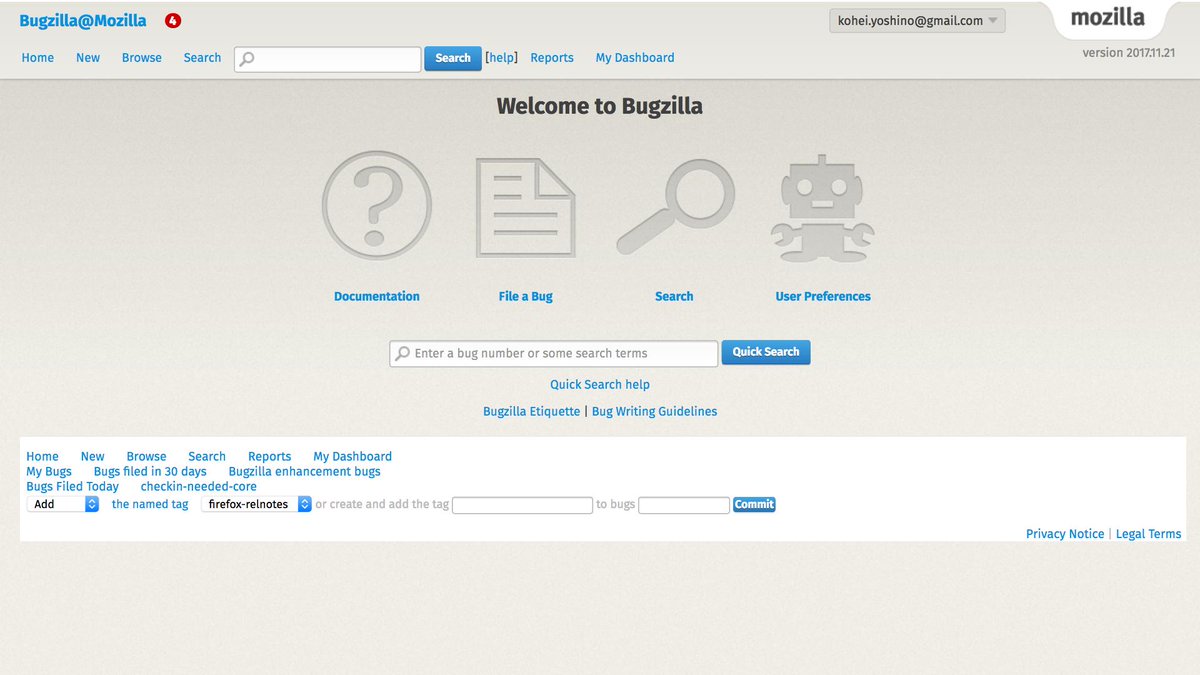Open the My Bugs saved search
This screenshot has height=675, width=1200.
[x=49, y=471]
